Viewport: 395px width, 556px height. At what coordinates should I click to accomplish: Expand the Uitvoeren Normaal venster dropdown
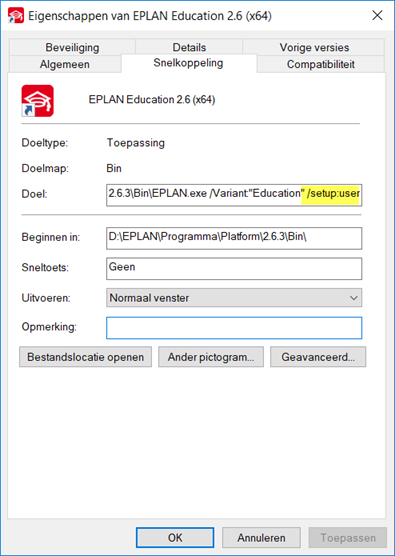[234, 298]
